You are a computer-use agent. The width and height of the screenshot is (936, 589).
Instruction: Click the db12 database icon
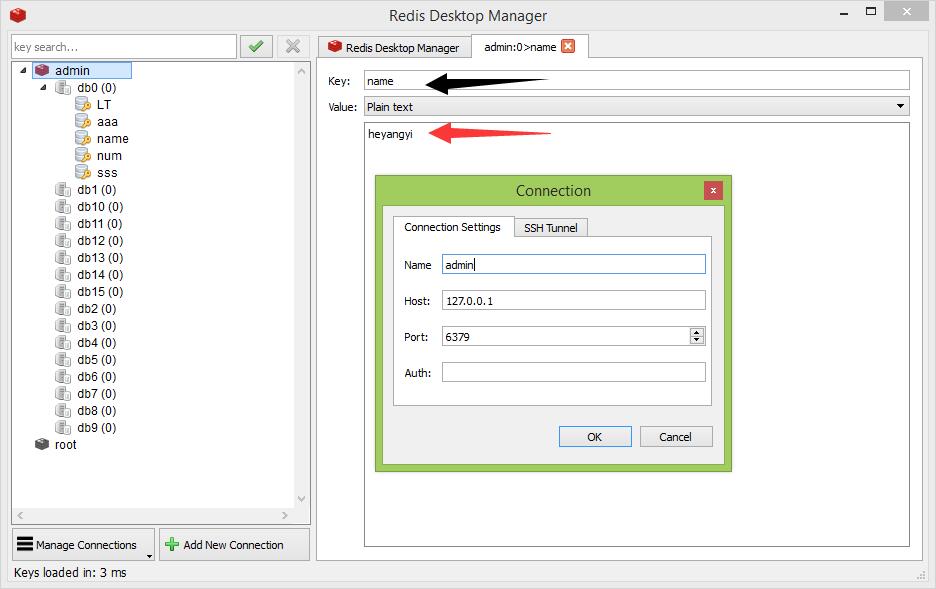[63, 240]
